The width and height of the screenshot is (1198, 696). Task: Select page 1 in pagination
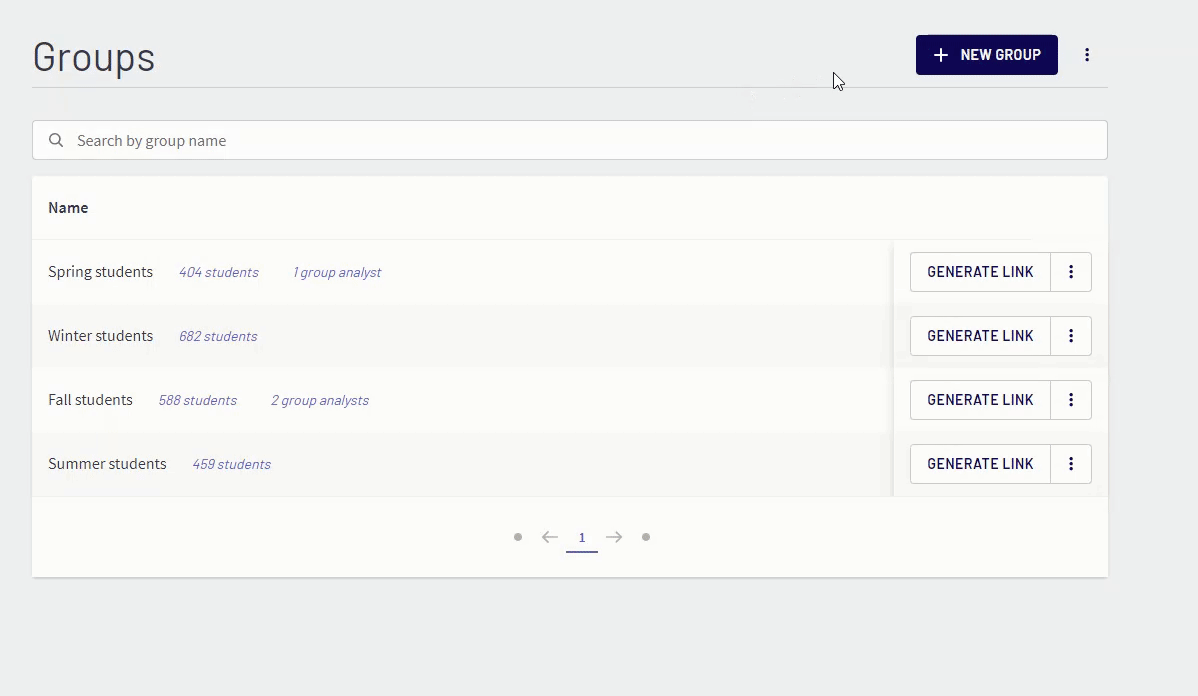click(581, 538)
